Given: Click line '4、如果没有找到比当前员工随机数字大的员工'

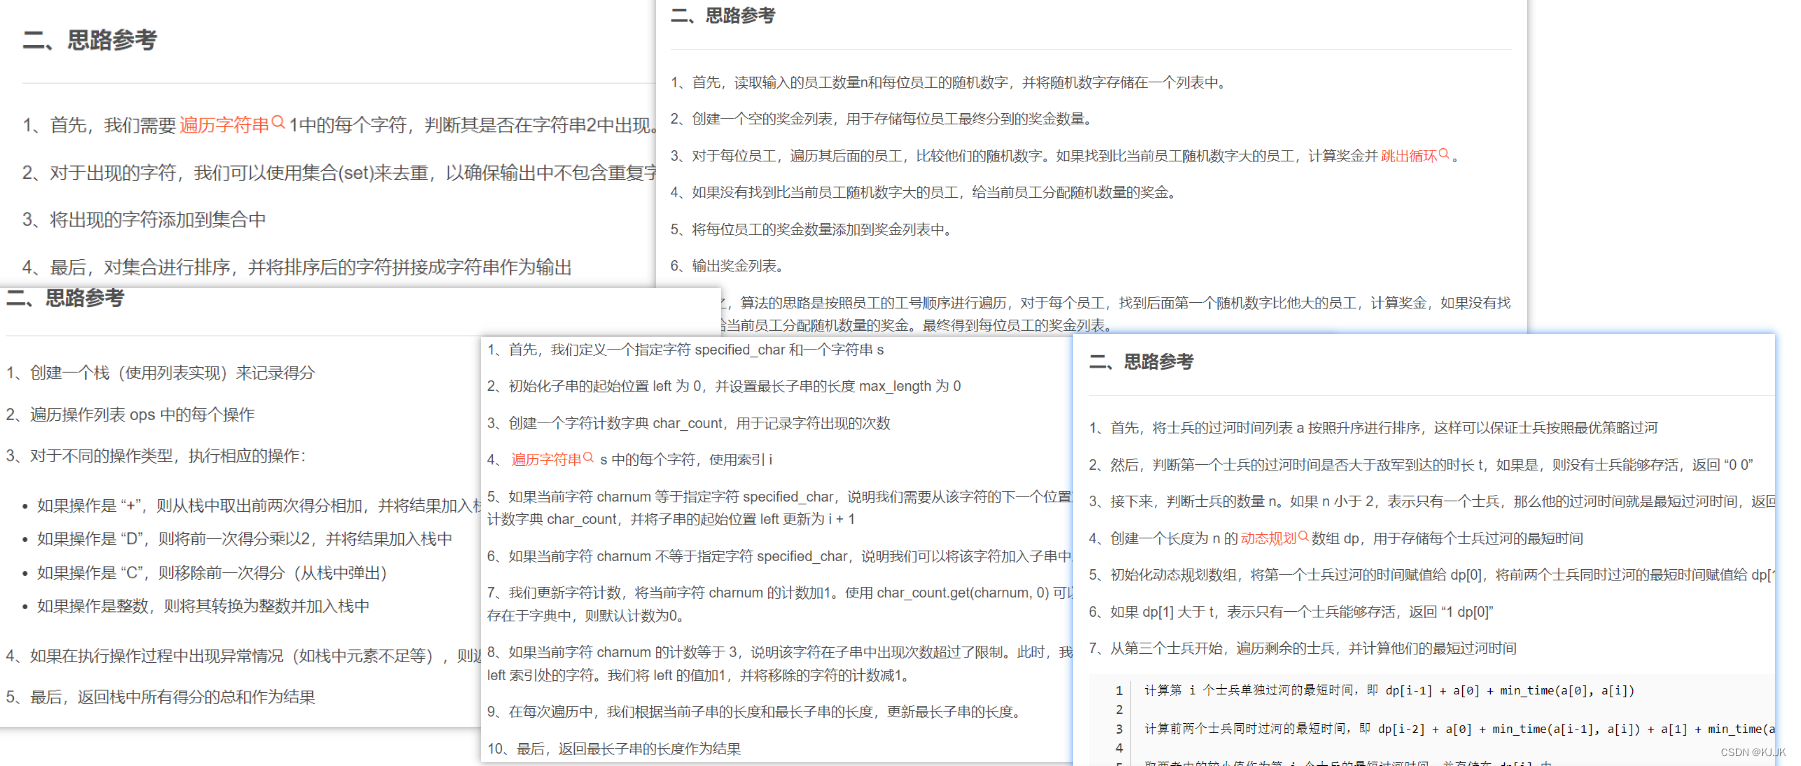Looking at the screenshot, I should pos(925,192).
